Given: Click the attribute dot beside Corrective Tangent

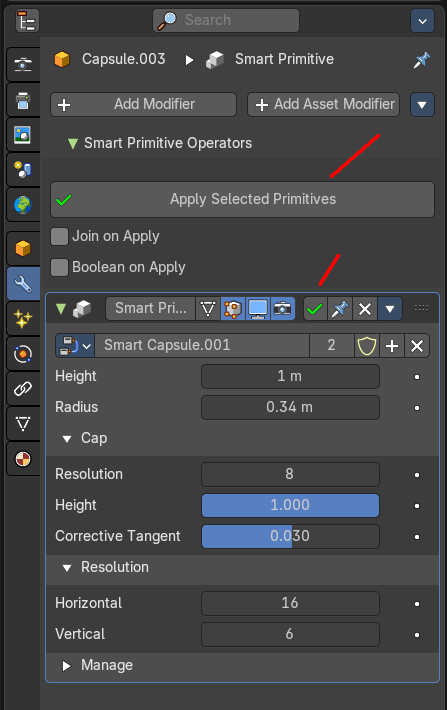Looking at the screenshot, I should coord(417,537).
